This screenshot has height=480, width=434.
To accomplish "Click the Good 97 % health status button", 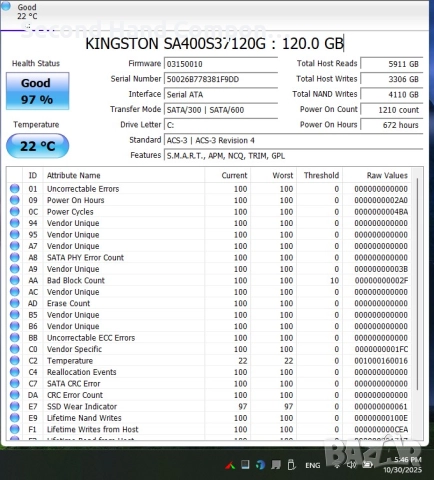I will coord(37,91).
